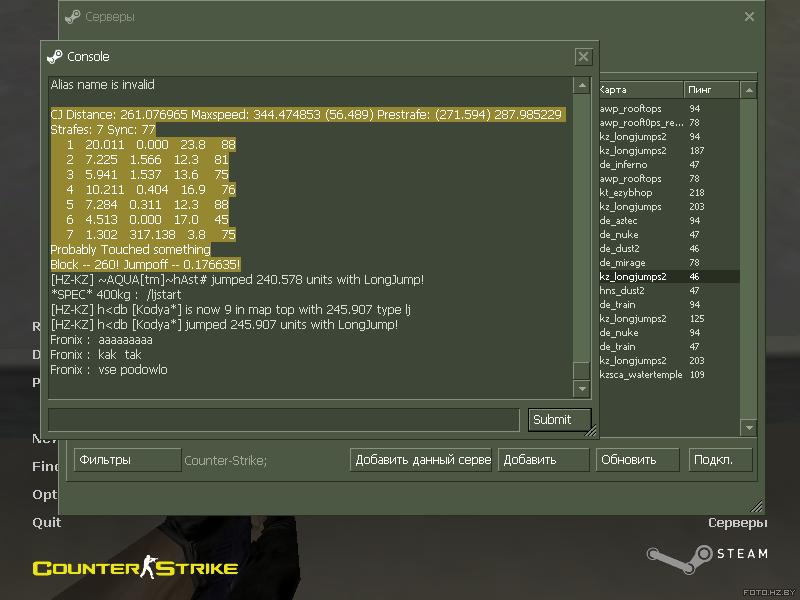Click the short Добавить button
The width and height of the screenshot is (800, 600).
click(x=544, y=460)
